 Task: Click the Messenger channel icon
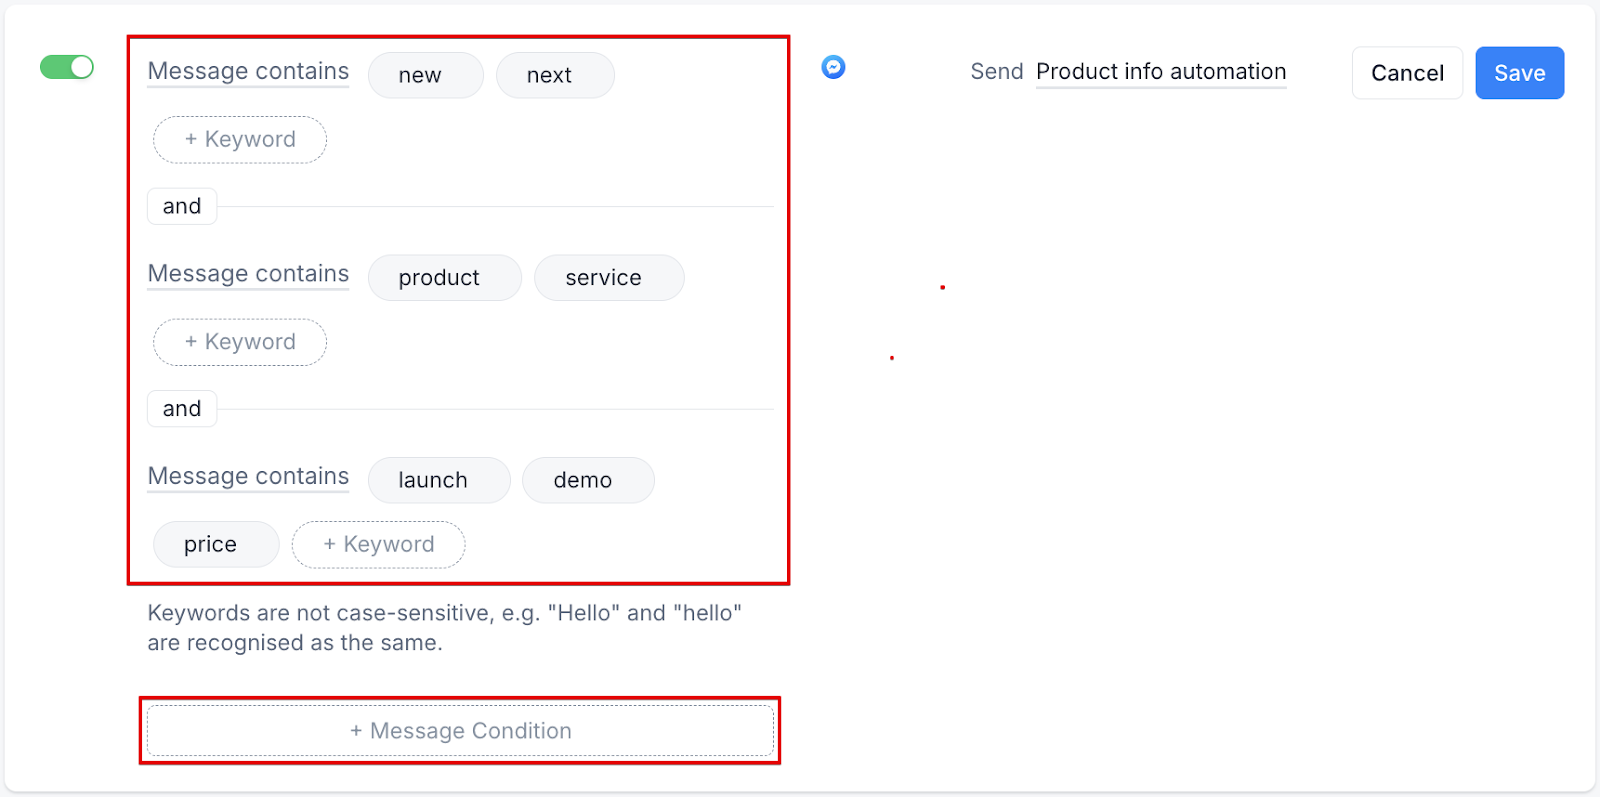pyautogui.click(x=833, y=67)
